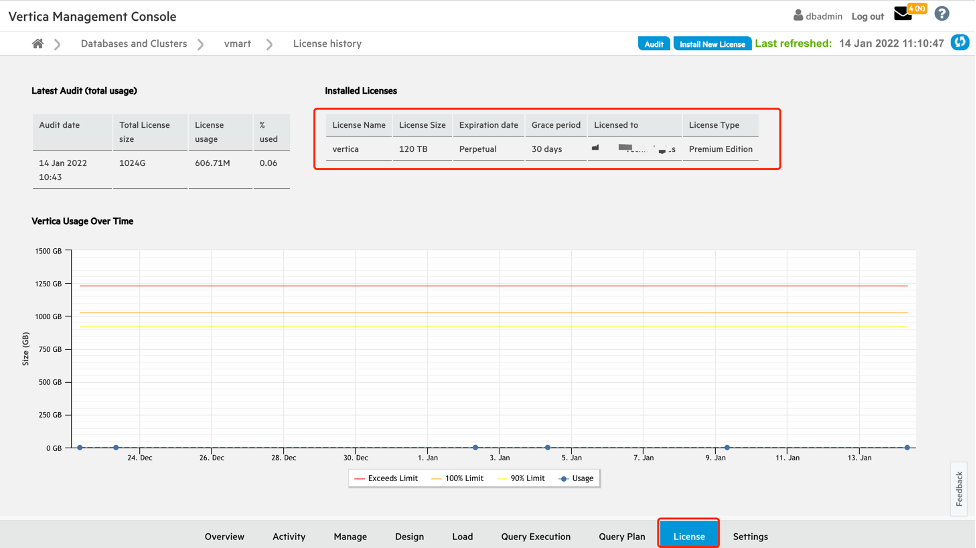
Task: Click the dbadmin username
Action: (x=824, y=16)
